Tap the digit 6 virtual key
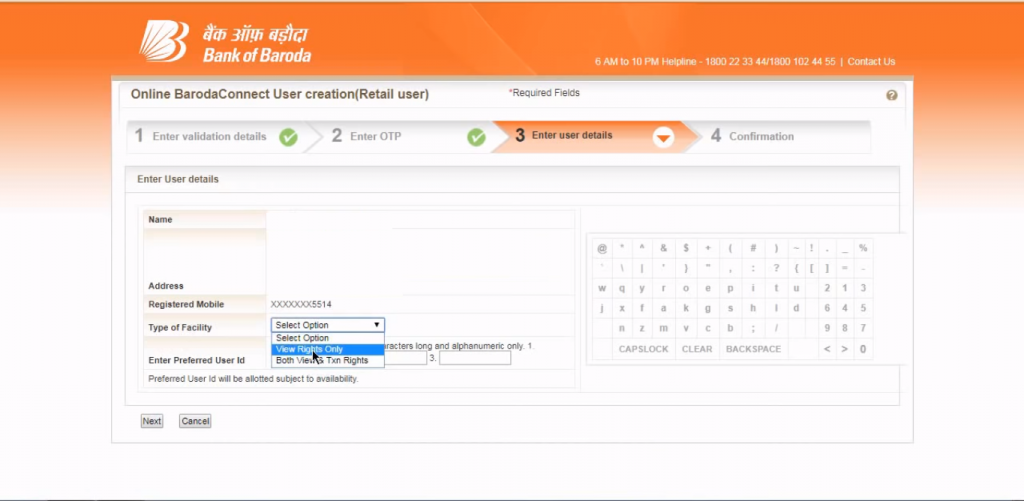The image size is (1024, 501). [827, 308]
